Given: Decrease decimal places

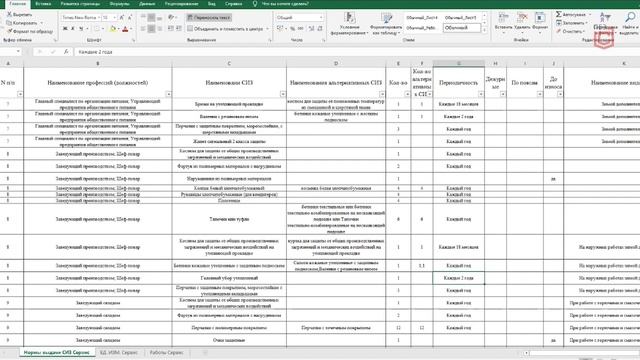Looking at the screenshot, I should coord(320,29).
